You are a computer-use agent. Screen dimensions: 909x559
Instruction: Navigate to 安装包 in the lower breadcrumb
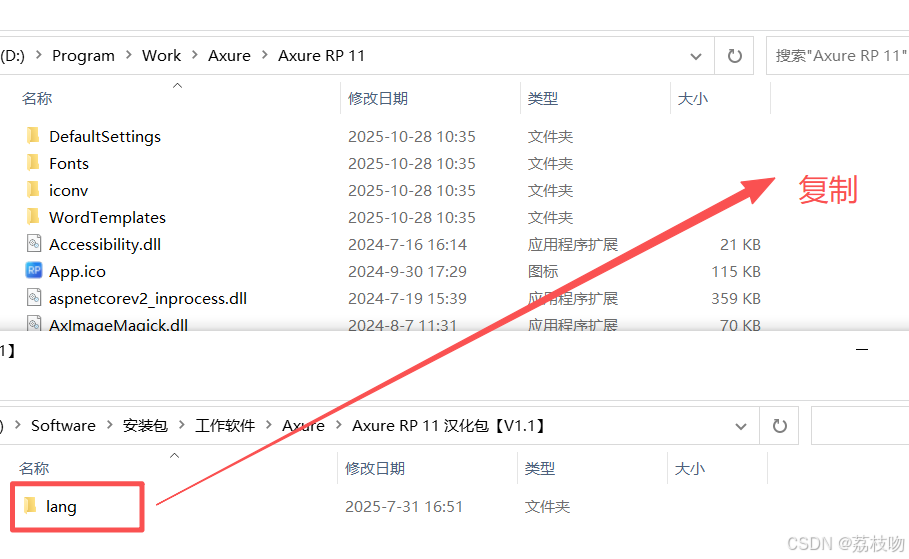click(x=145, y=426)
